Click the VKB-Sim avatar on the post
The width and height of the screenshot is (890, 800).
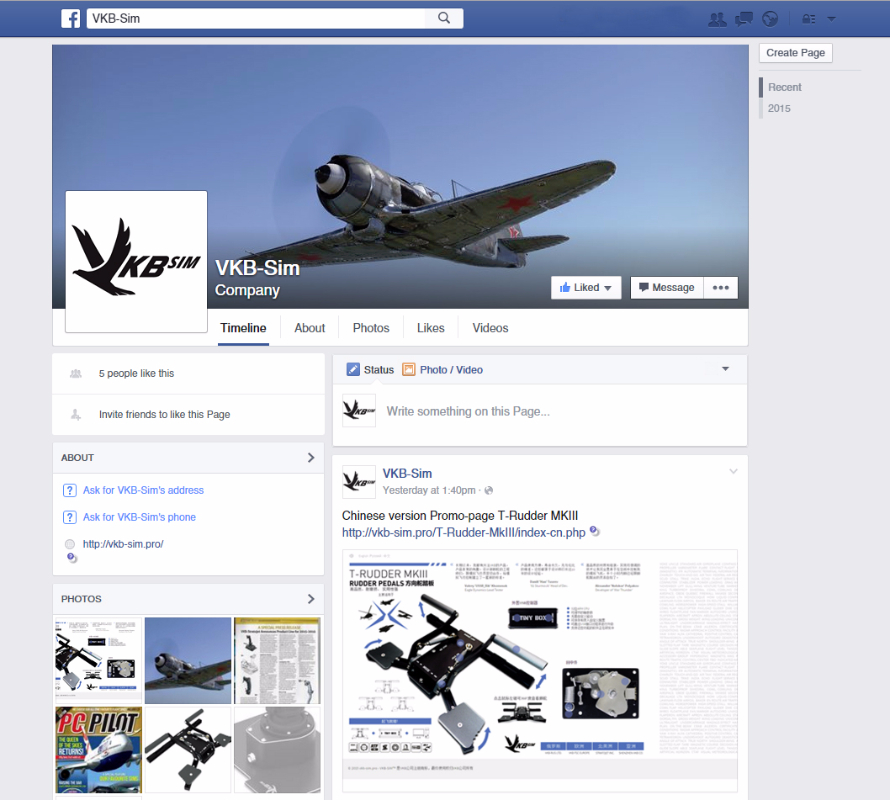point(359,482)
